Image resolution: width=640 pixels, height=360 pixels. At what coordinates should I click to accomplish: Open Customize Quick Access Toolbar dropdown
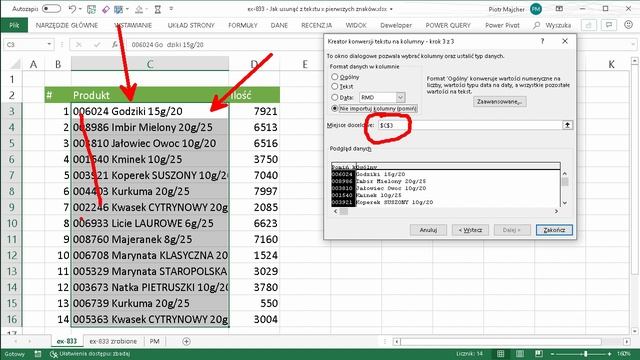171,9
